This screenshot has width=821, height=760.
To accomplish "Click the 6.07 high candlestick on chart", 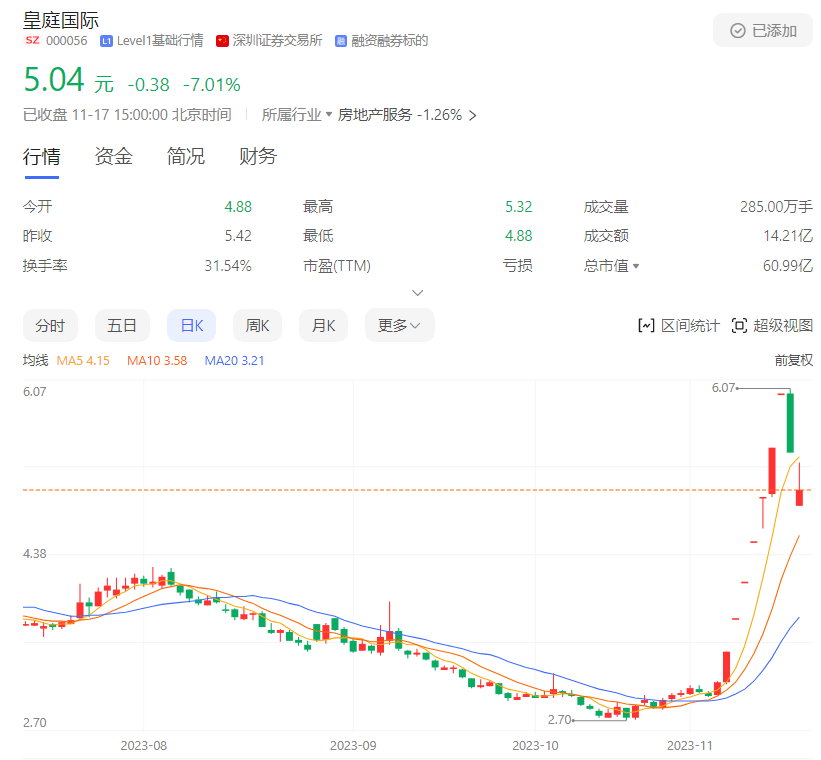I will click(790, 422).
